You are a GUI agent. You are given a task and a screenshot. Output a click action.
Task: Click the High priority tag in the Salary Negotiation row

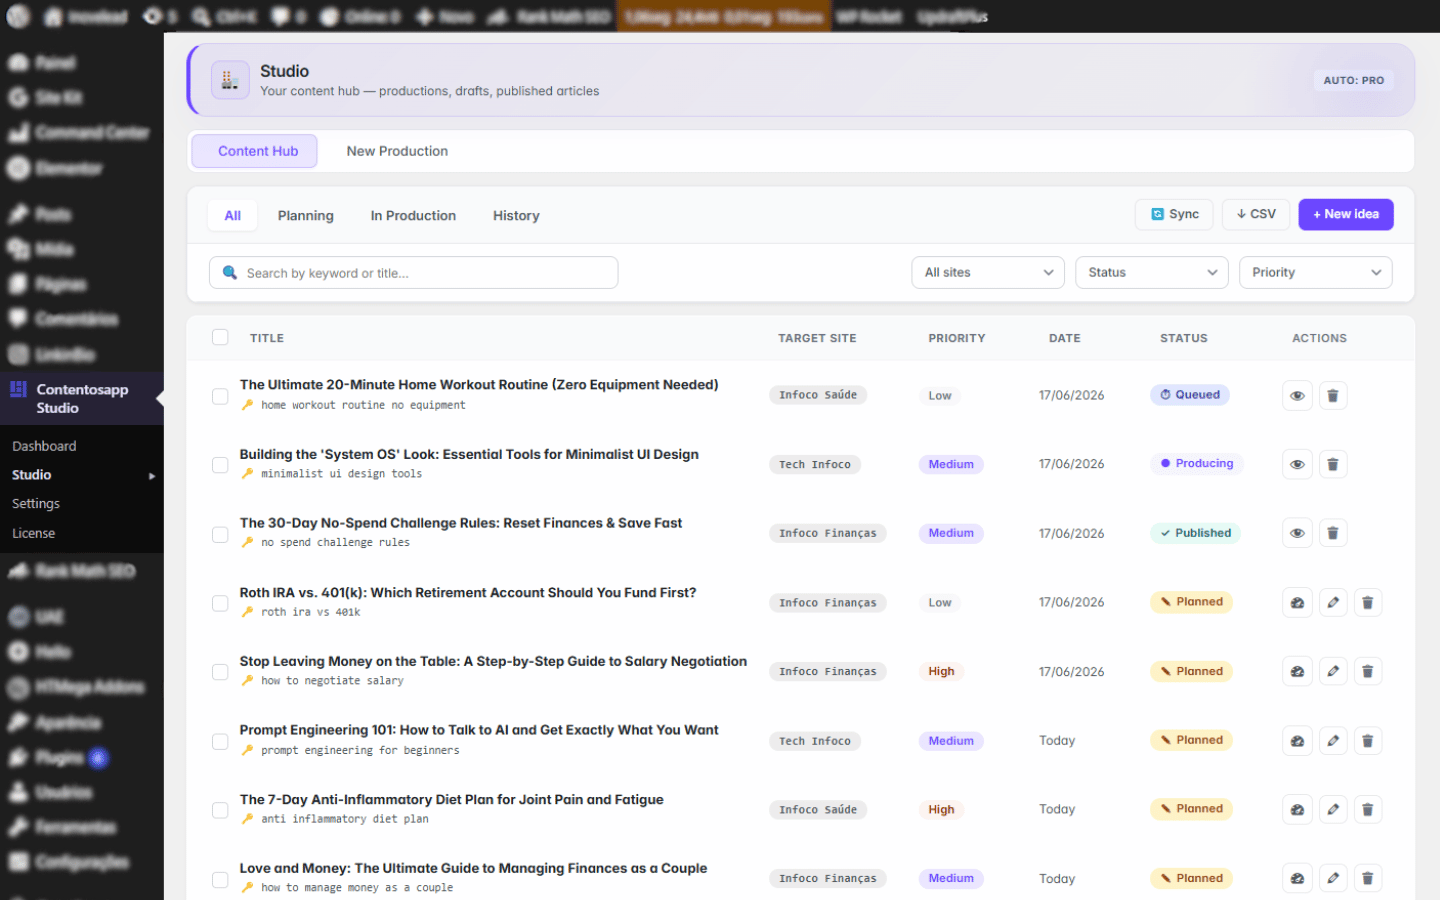tap(941, 672)
